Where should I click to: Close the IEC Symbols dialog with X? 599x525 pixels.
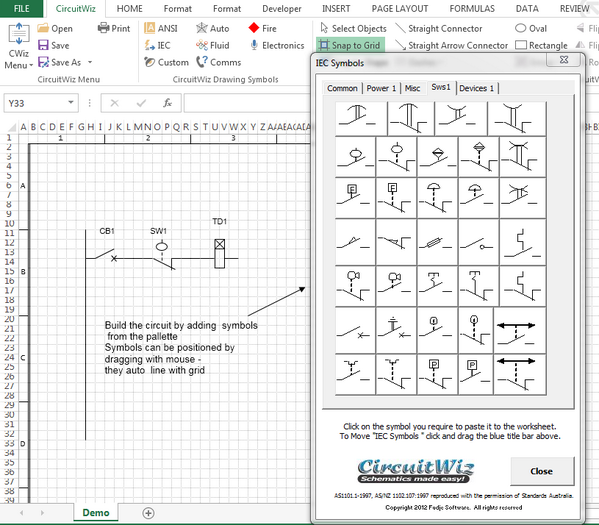point(563,60)
